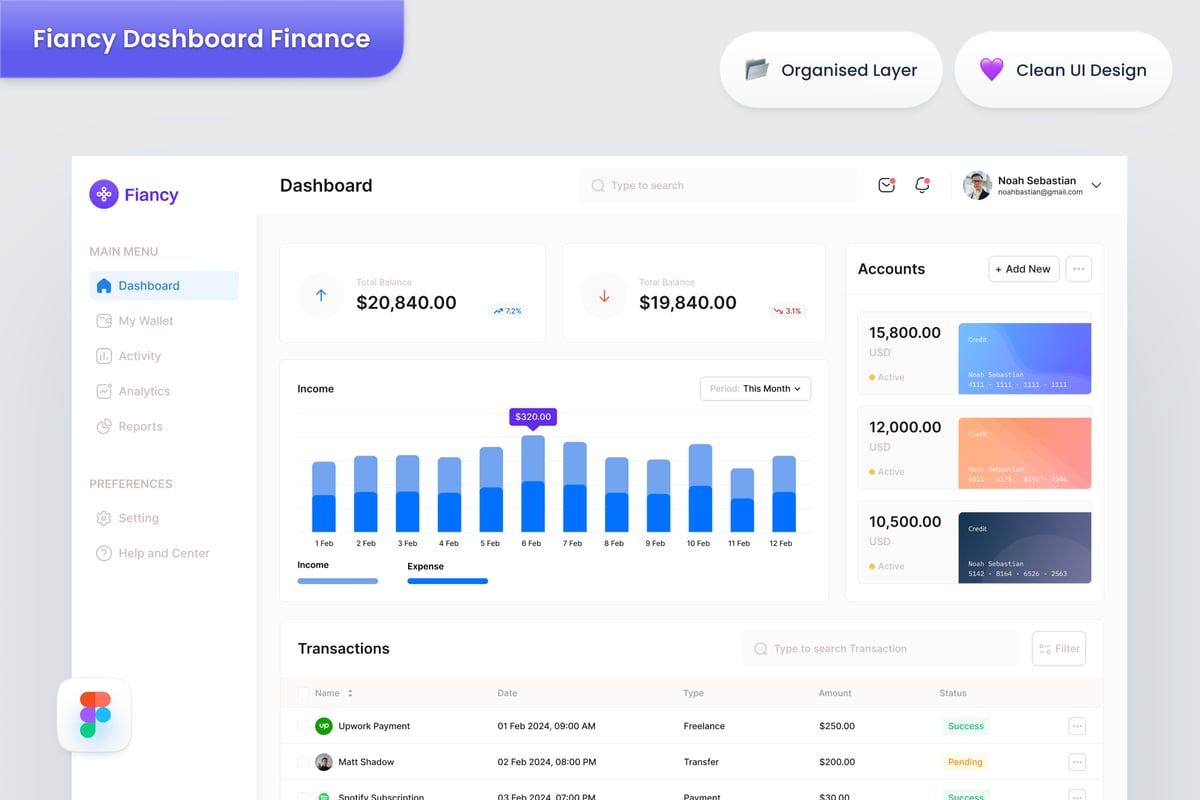Expand the user profile menu chevron
This screenshot has width=1200, height=800.
pyautogui.click(x=1096, y=186)
